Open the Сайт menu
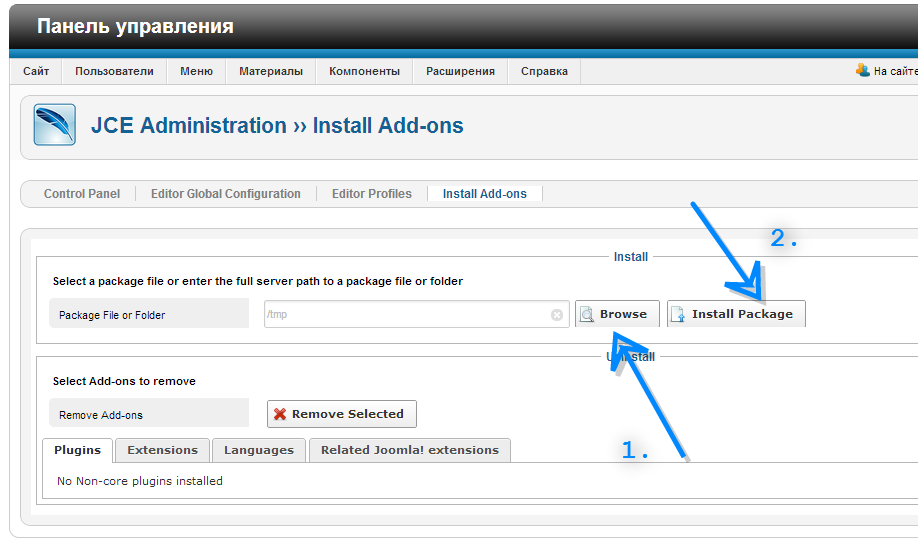Viewport: 918px width, 542px height. point(36,71)
